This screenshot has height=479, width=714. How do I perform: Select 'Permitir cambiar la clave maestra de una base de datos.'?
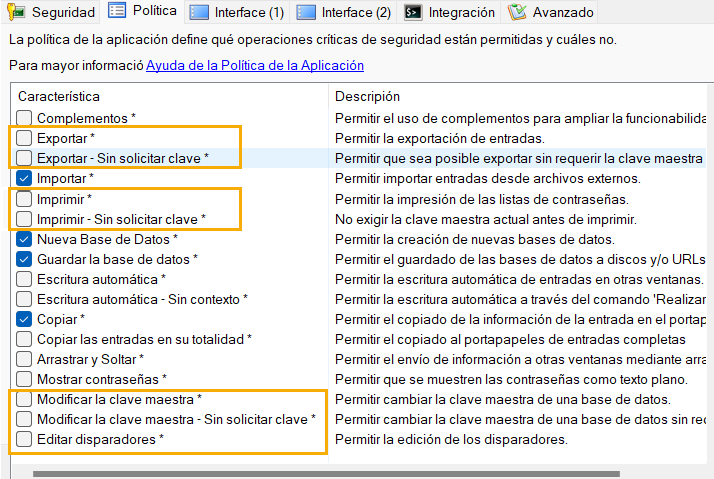503,400
